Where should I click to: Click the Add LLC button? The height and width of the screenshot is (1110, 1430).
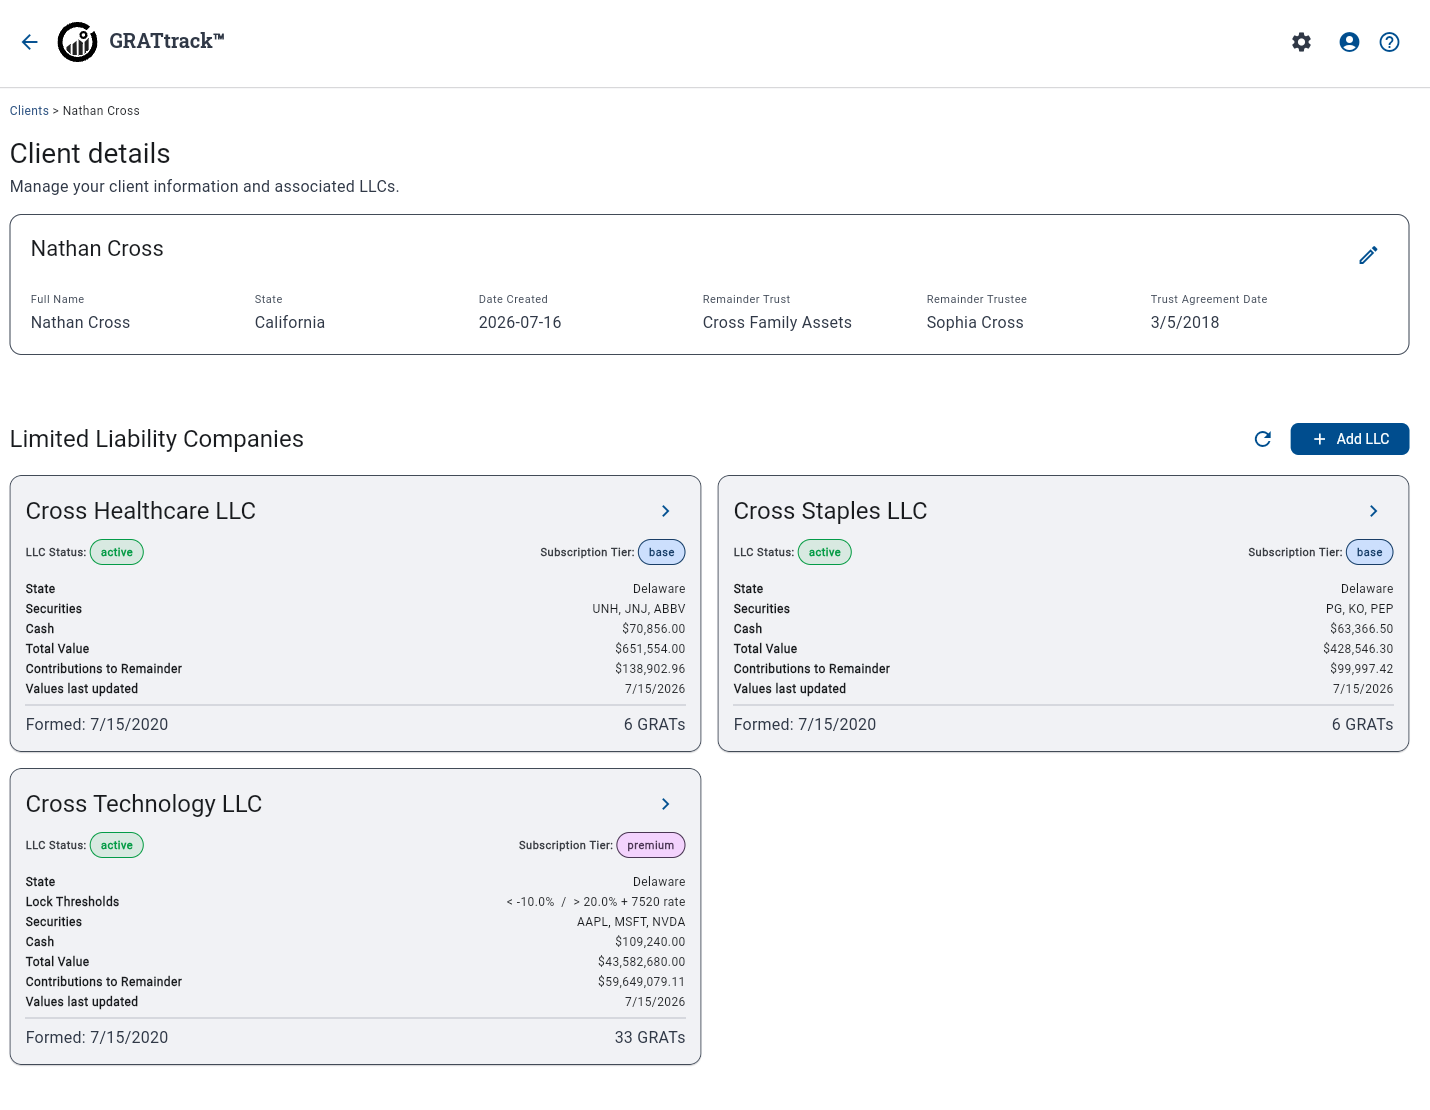1349,439
